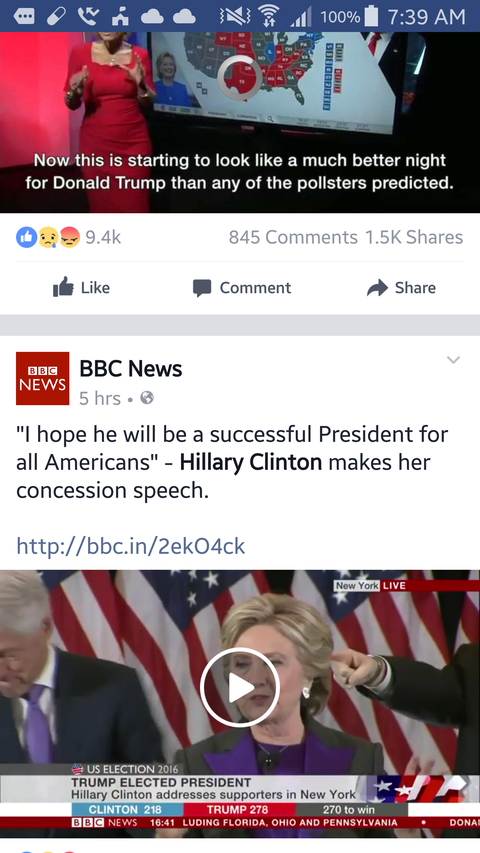Show the 9.4k reactions count
Image resolution: width=480 pixels, height=853 pixels.
[x=103, y=237]
